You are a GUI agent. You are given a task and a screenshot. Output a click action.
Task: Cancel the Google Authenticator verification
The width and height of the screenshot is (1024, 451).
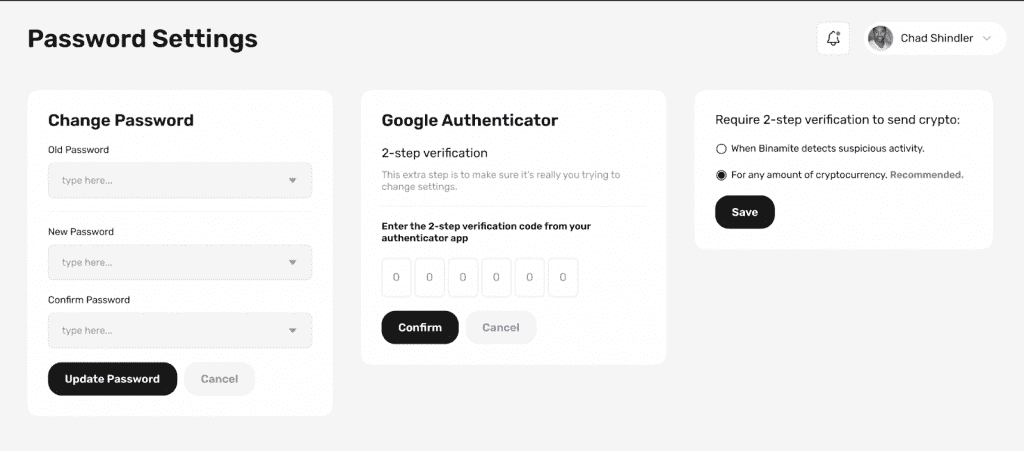pos(501,328)
